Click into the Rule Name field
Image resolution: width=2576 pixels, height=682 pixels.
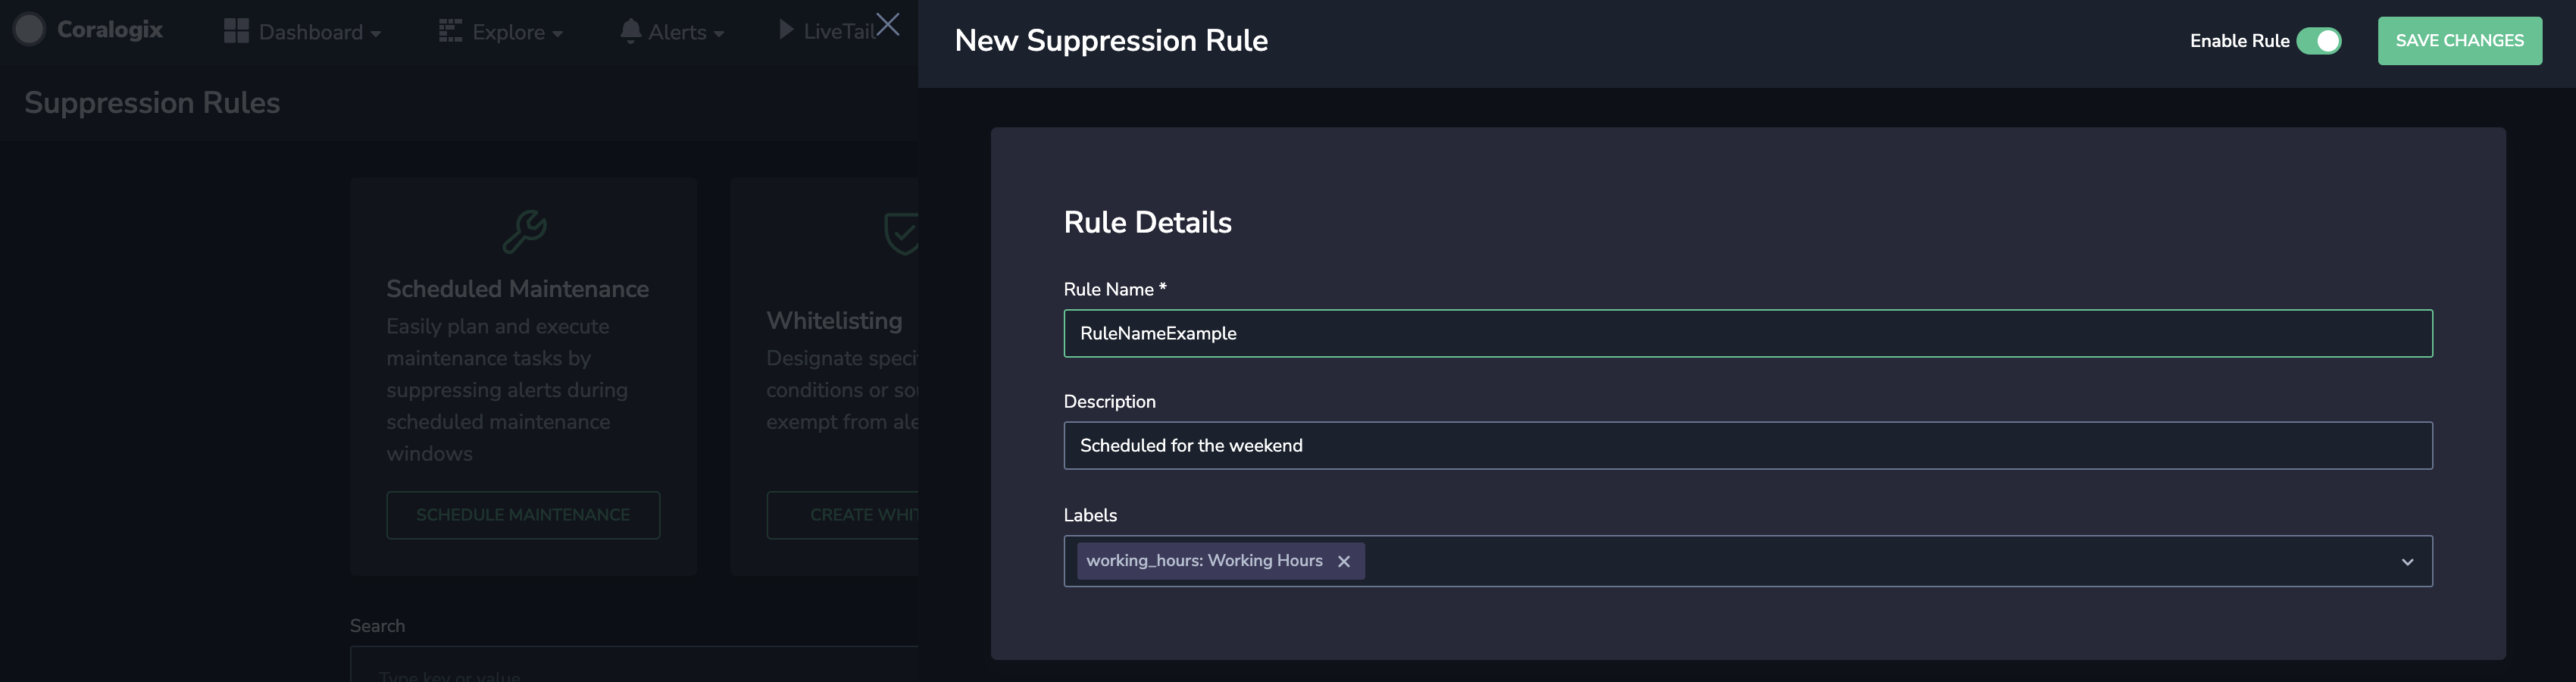[1747, 333]
